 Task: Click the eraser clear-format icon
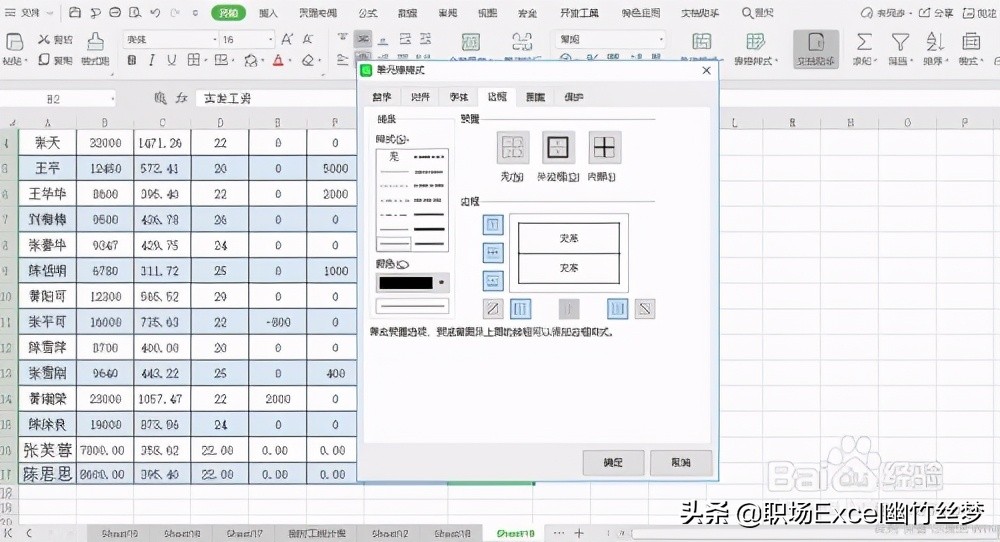click(x=308, y=61)
